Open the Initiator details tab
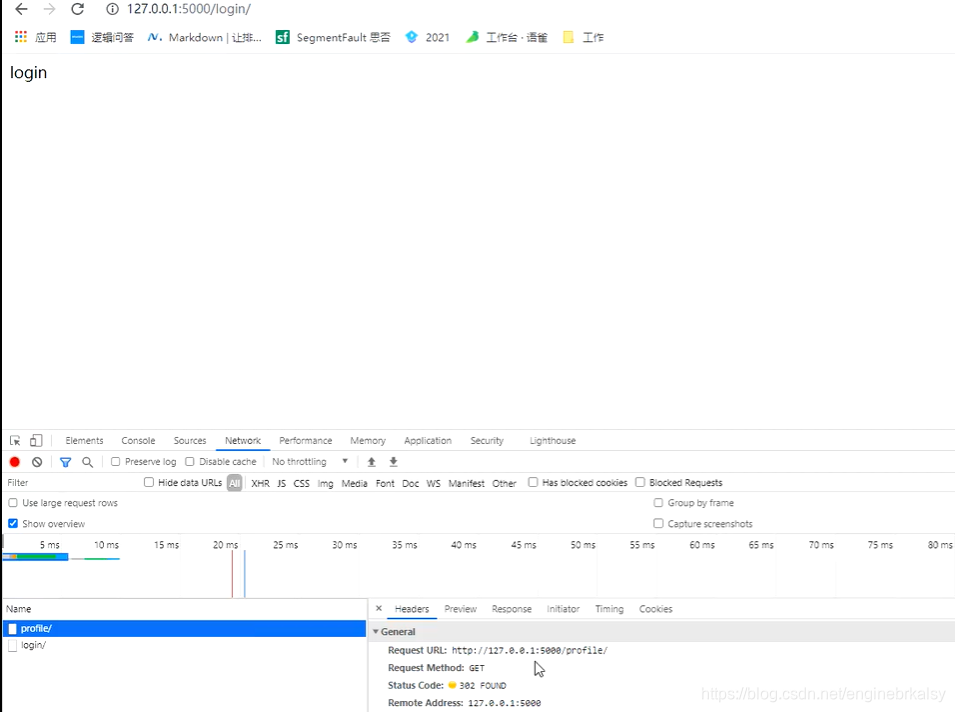This screenshot has height=712, width=955. (x=563, y=609)
